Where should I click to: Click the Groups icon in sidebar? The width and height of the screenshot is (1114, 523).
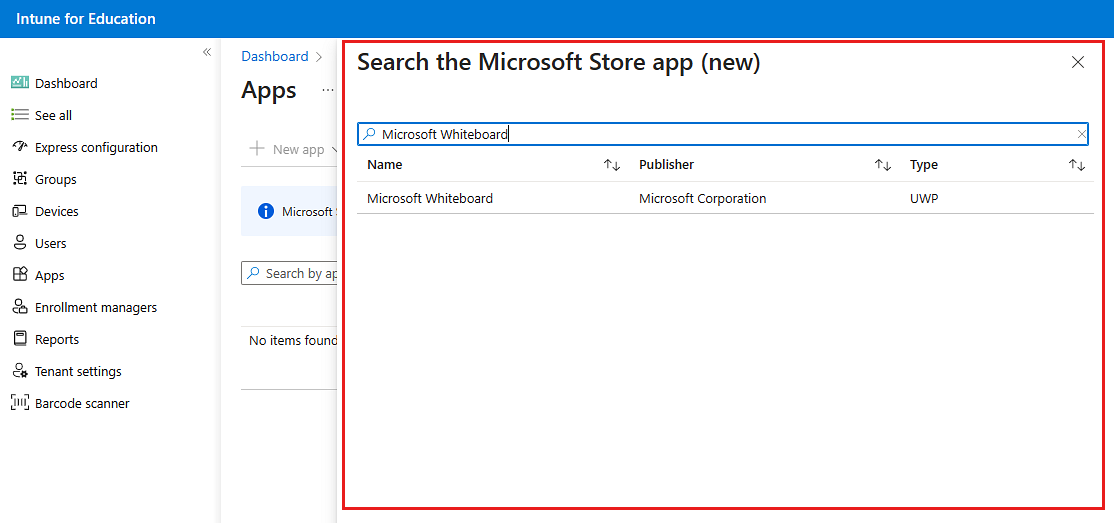(20, 179)
